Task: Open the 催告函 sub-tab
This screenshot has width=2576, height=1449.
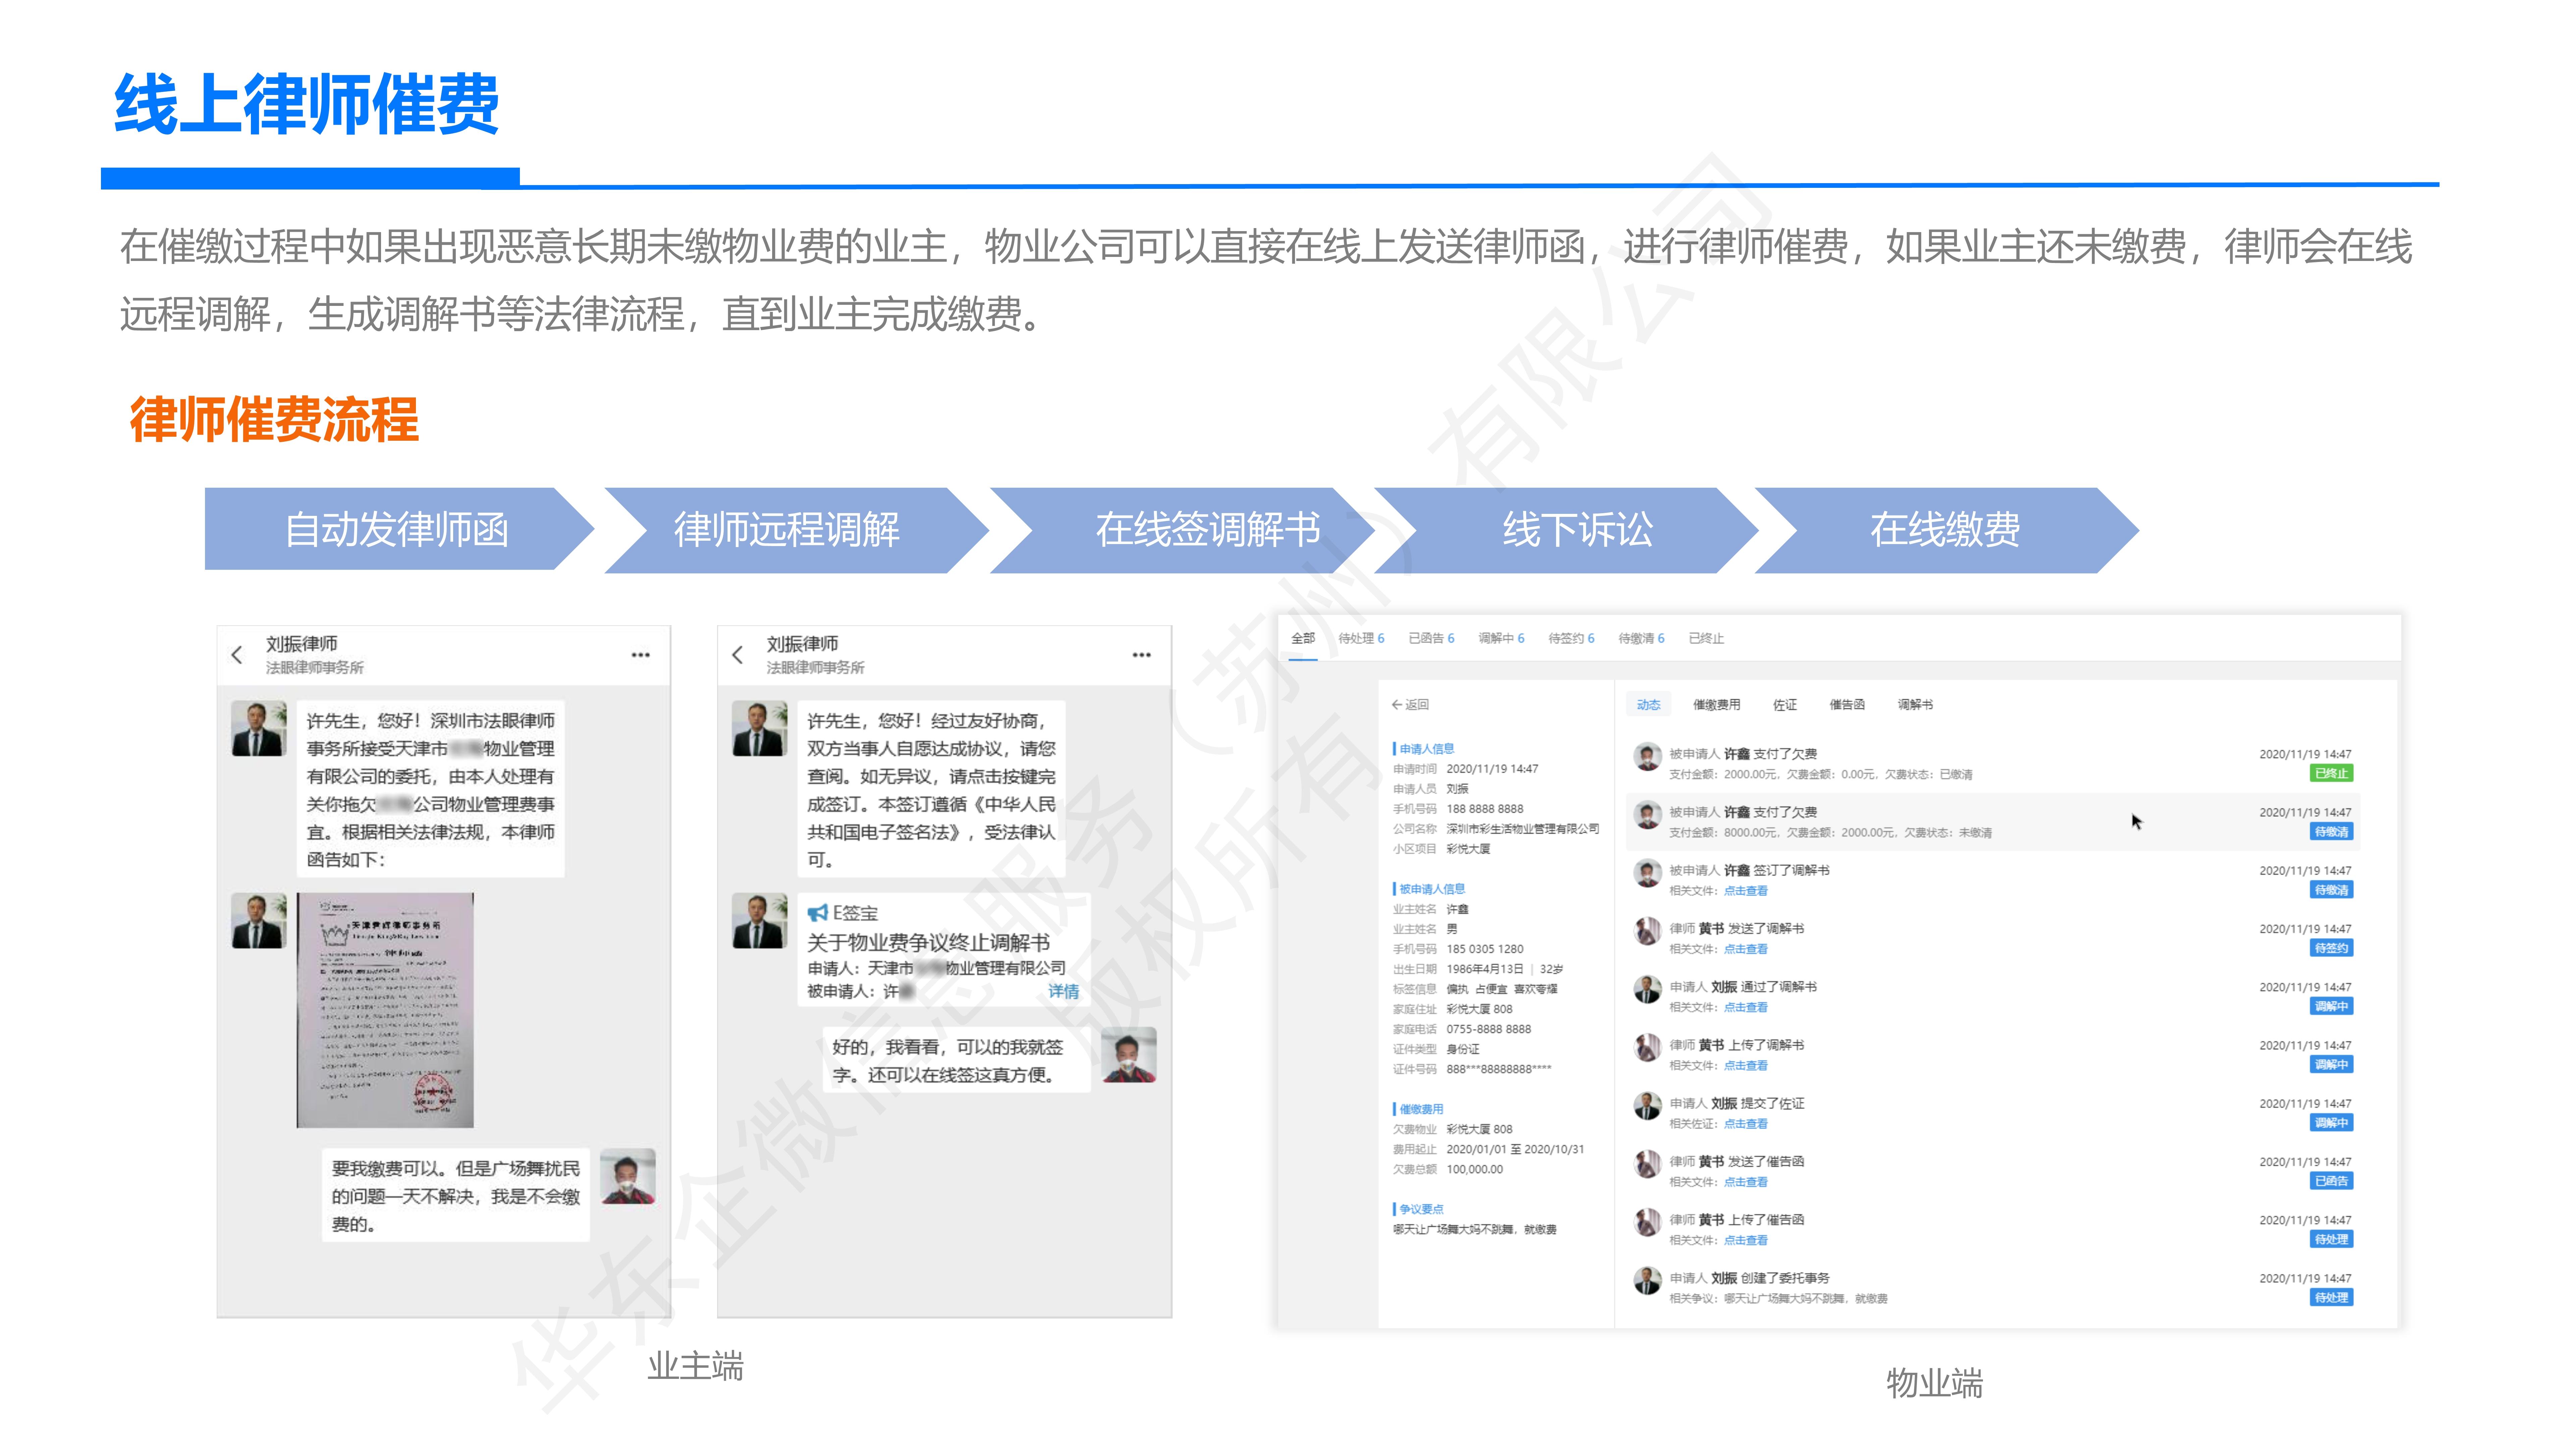Action: [1847, 705]
